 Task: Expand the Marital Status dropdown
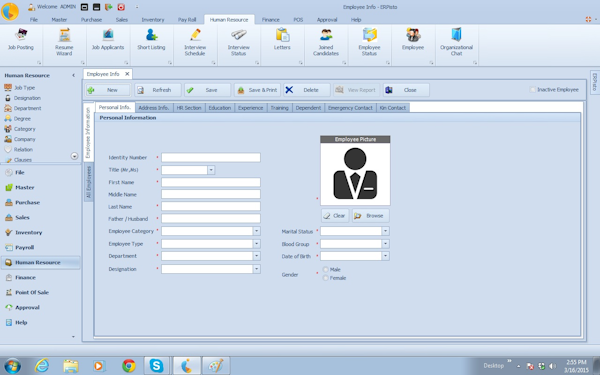point(385,231)
